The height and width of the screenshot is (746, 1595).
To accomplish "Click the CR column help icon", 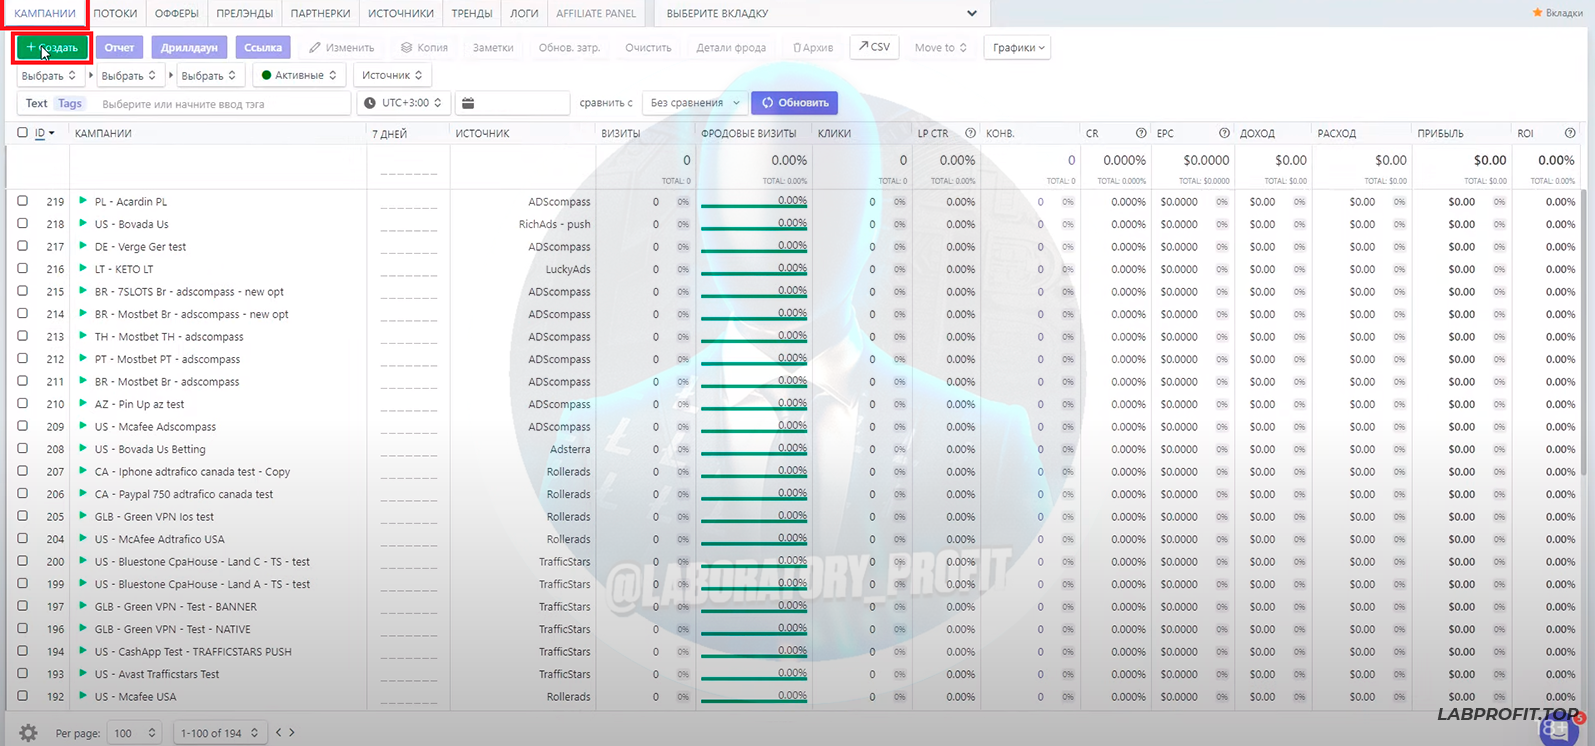I will (1141, 133).
